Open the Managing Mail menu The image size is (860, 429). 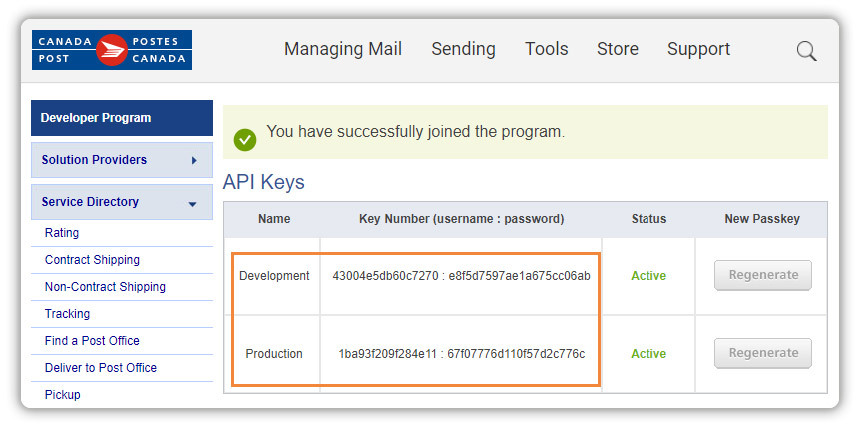343,49
